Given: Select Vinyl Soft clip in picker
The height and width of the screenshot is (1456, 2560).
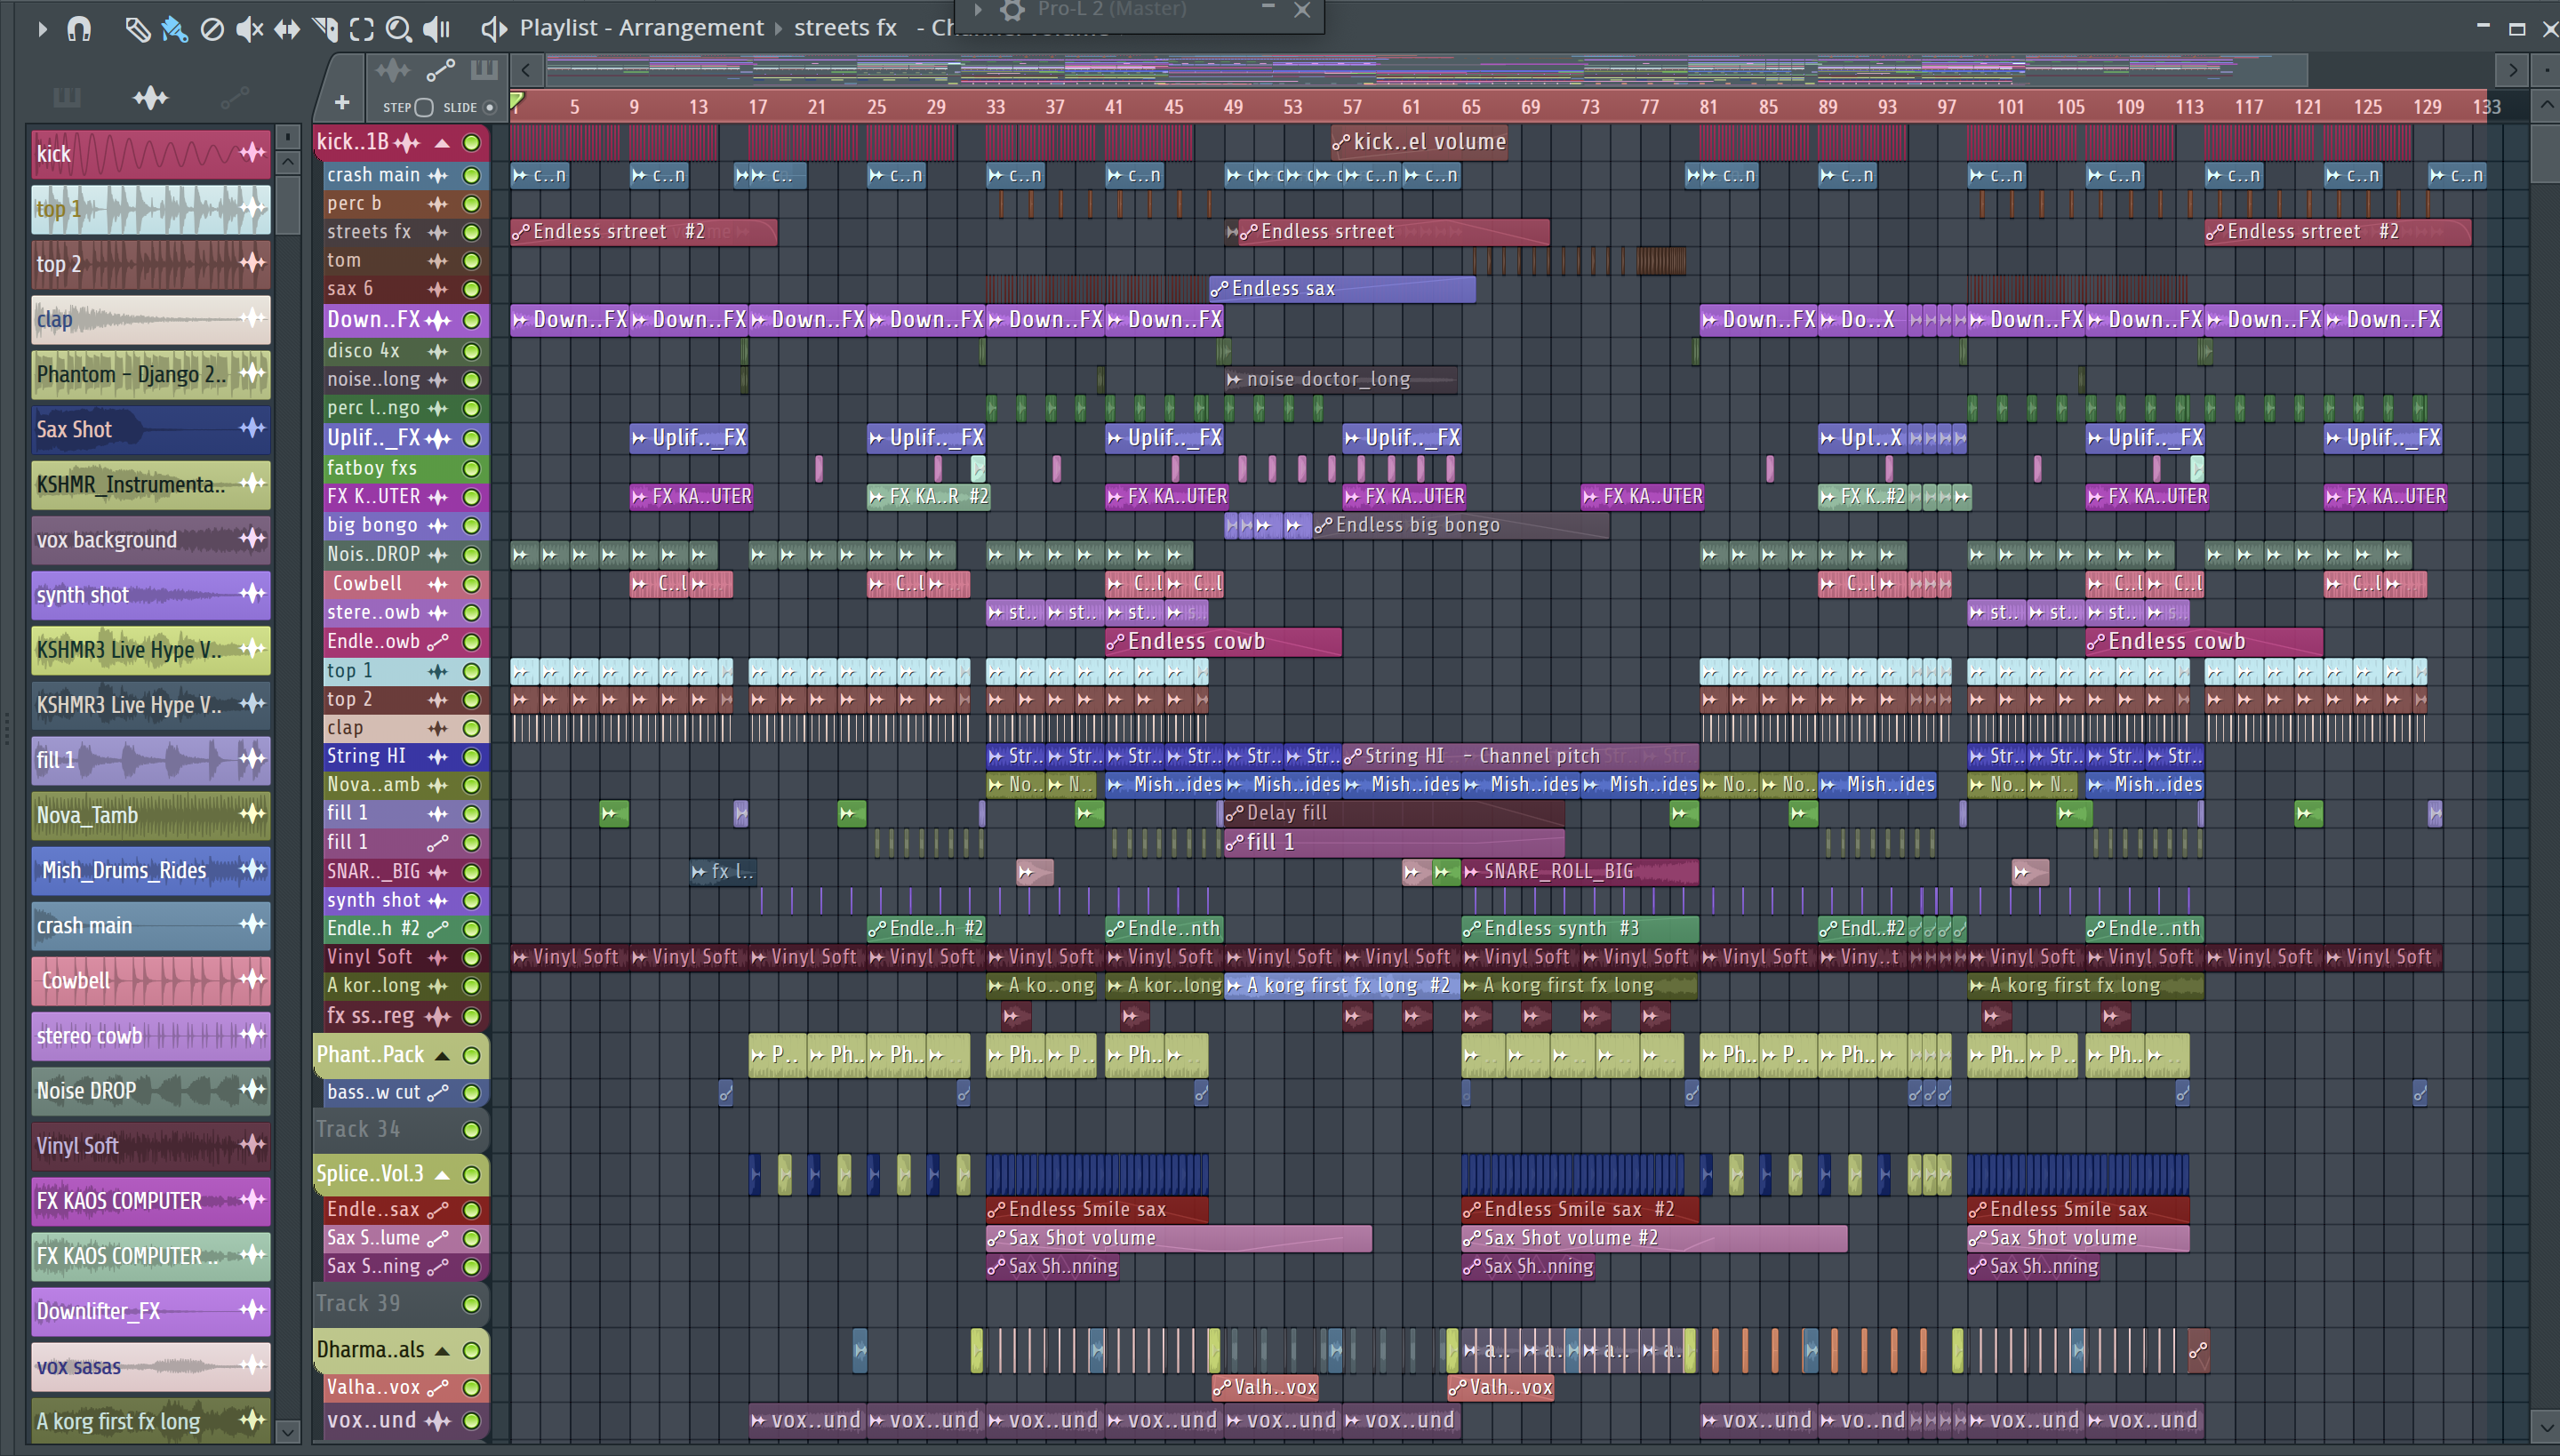Looking at the screenshot, I should [151, 1146].
